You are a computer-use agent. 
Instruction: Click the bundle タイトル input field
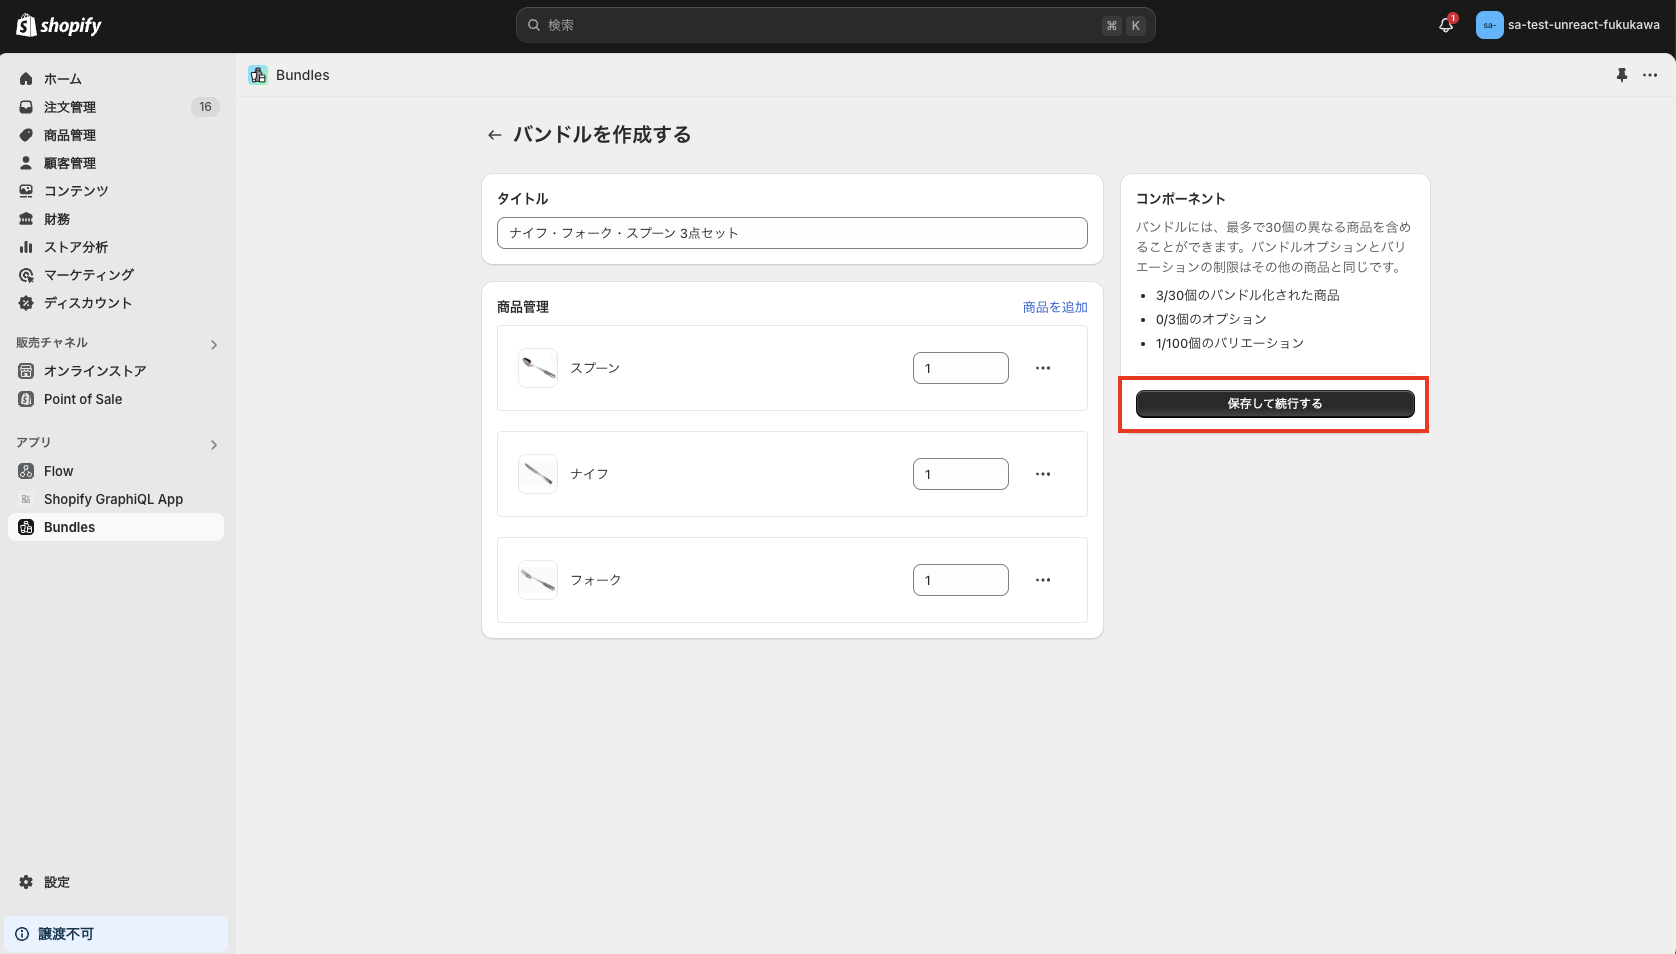792,232
